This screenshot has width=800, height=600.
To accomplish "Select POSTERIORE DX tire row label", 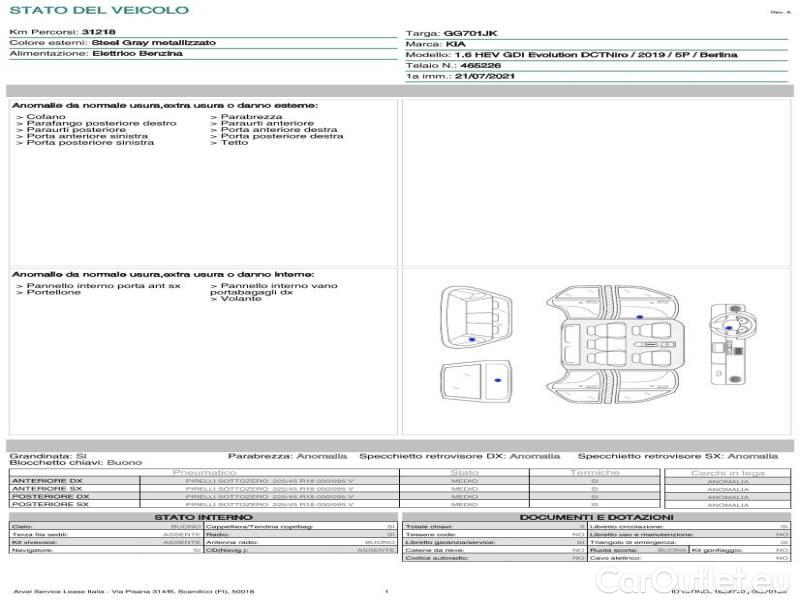I will point(50,496).
